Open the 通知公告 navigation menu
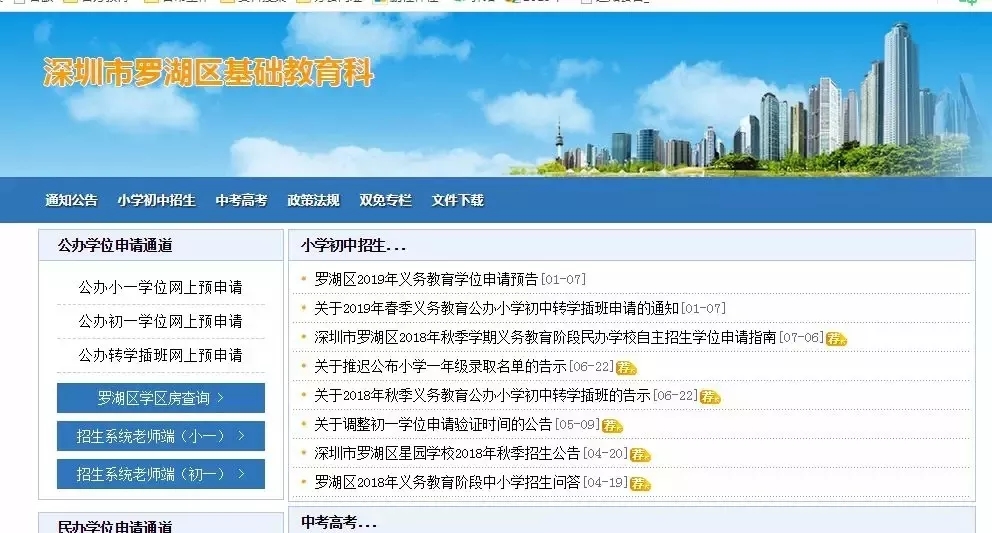The image size is (992, 533). (x=71, y=200)
